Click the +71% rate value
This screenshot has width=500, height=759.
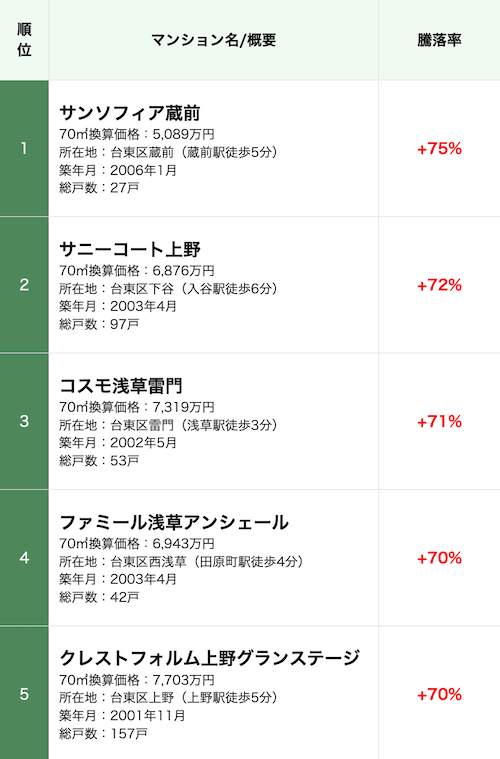[x=439, y=422]
